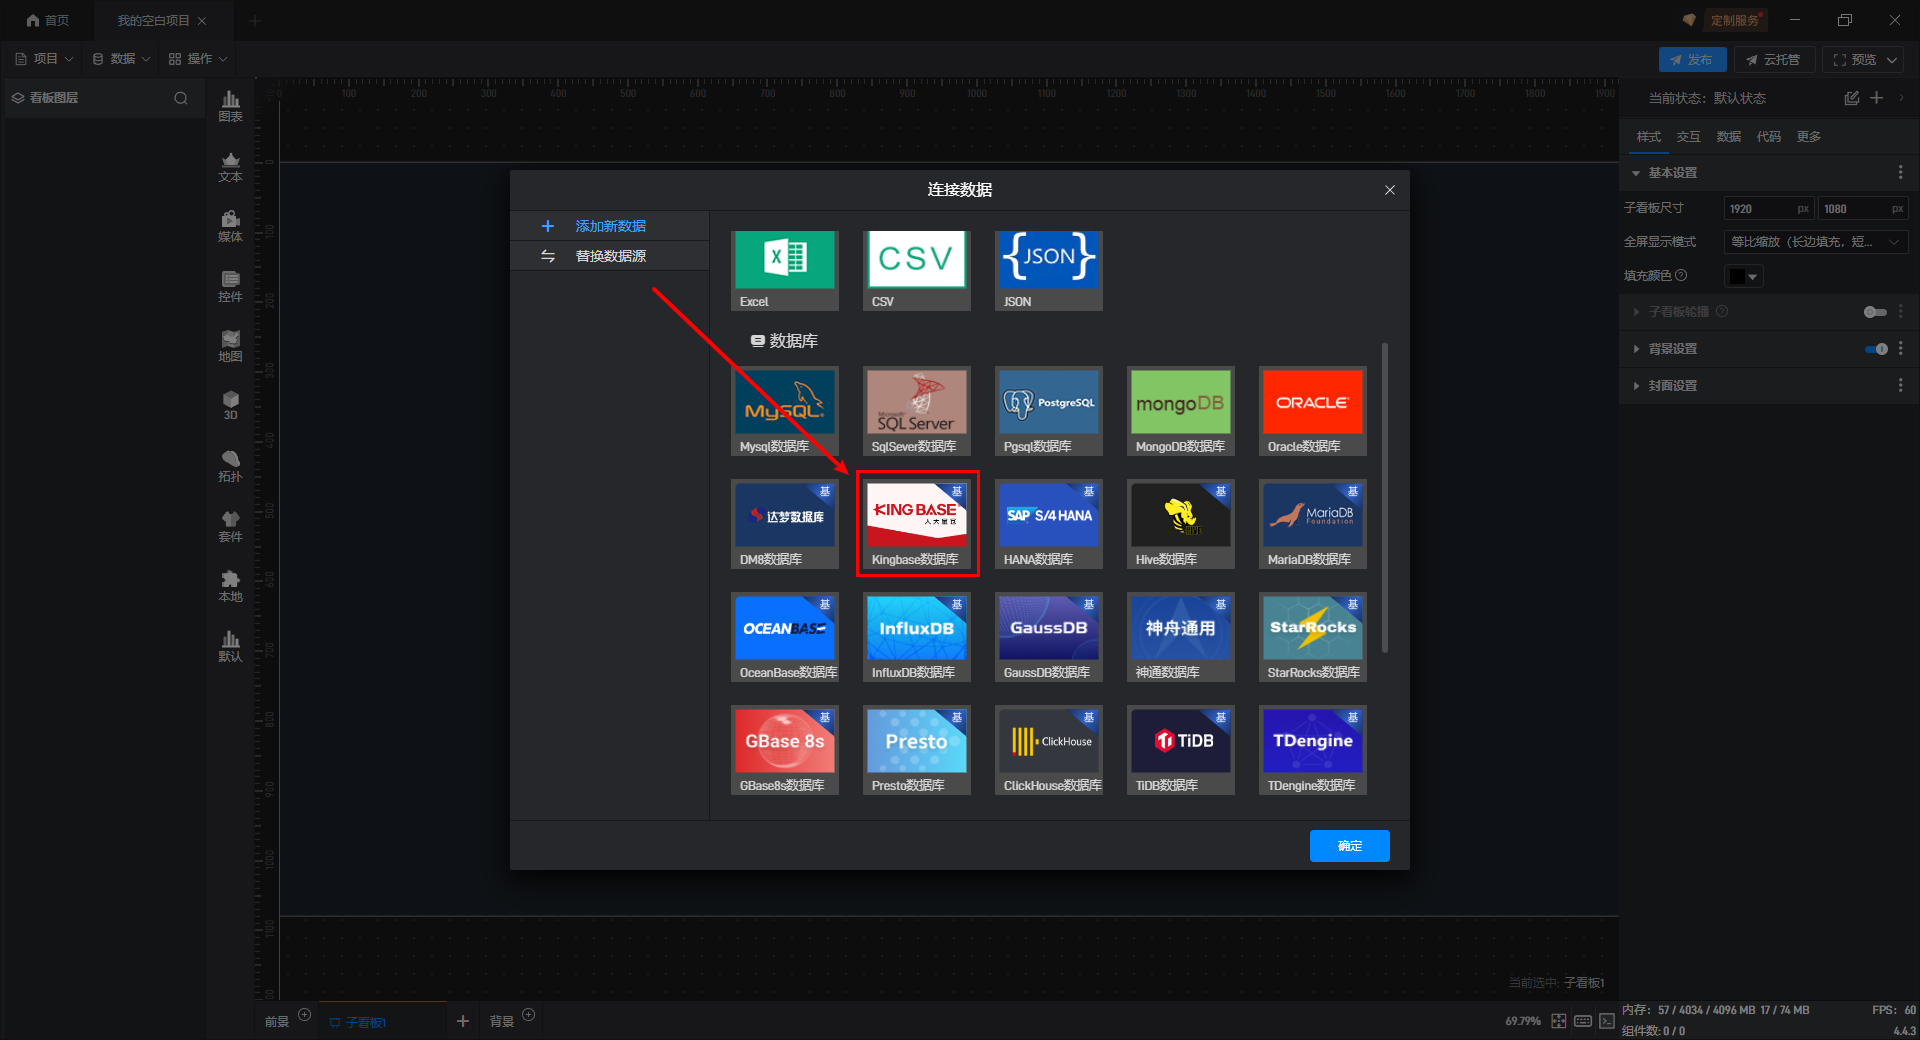Open the 套件 kit components panel
The image size is (1920, 1040).
[x=230, y=526]
